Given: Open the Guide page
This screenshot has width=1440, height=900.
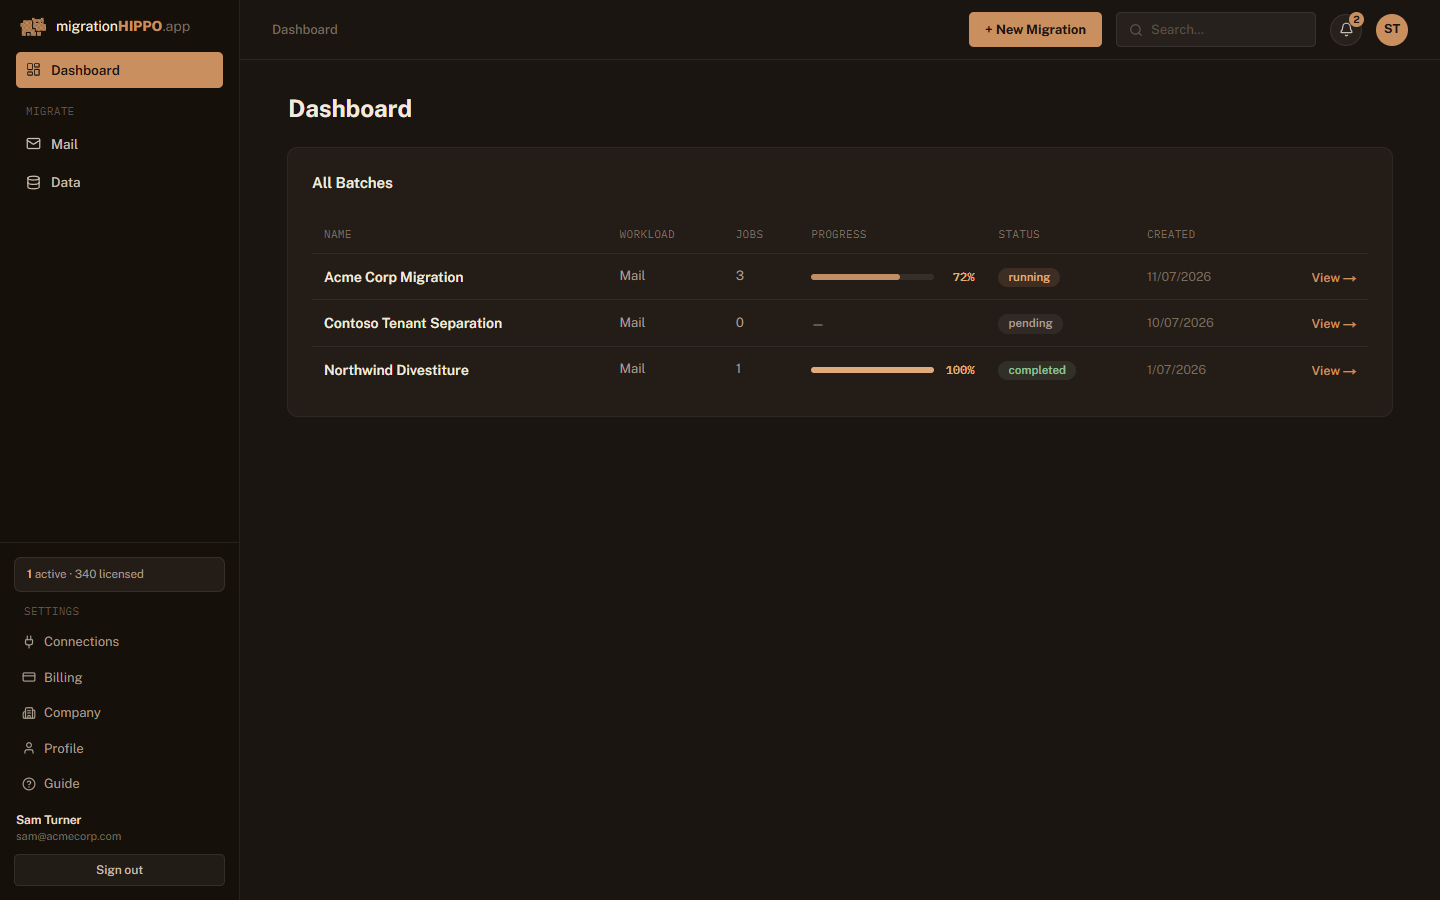Looking at the screenshot, I should click(119, 784).
